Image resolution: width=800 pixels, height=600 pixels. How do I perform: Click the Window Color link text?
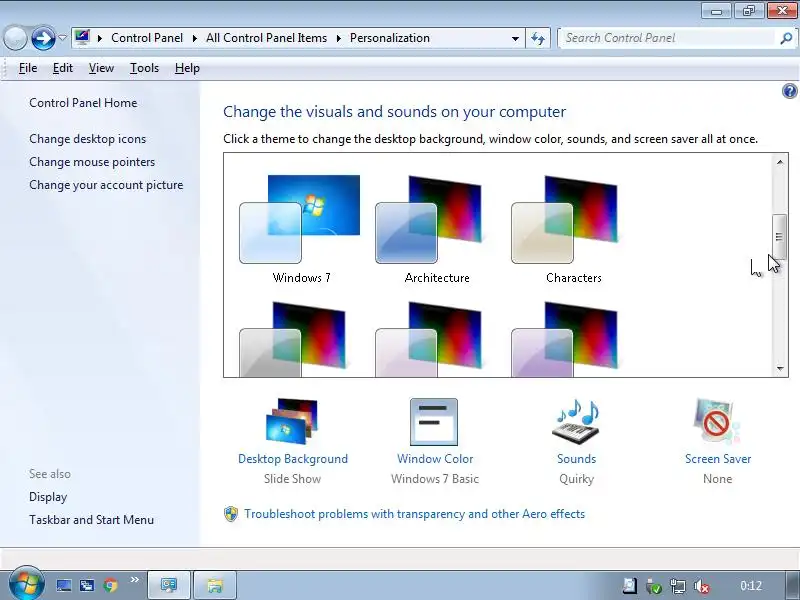point(435,459)
